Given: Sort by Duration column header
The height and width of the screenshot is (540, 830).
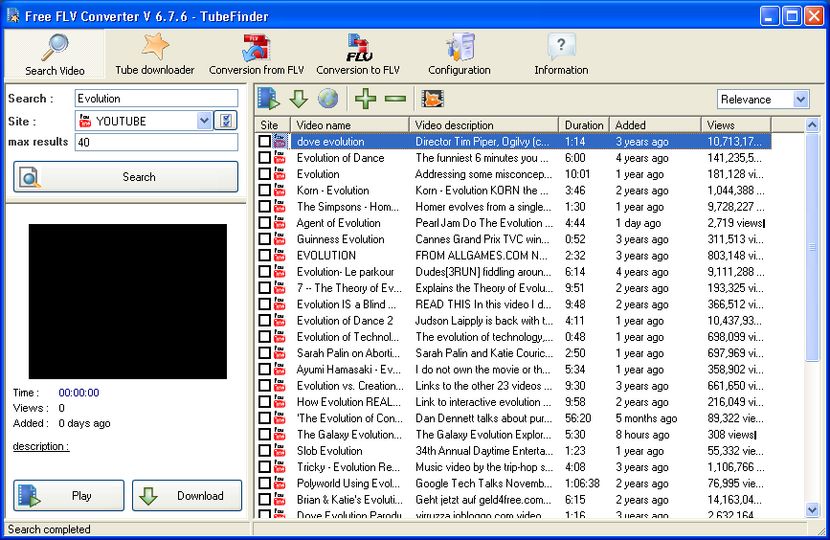Looking at the screenshot, I should click(584, 125).
